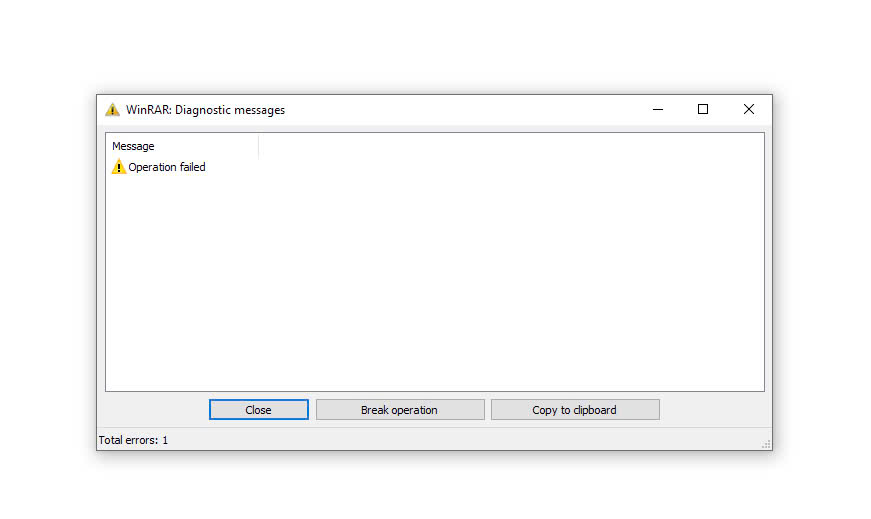Click the Message column header

coord(134,146)
